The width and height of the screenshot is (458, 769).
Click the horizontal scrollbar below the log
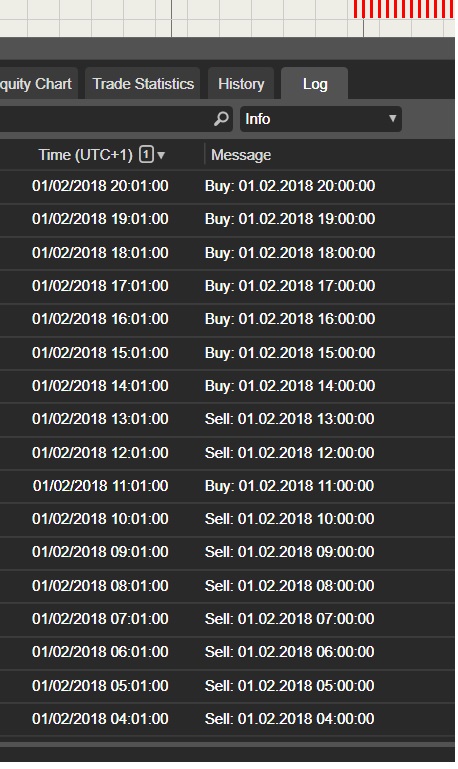pos(227,744)
